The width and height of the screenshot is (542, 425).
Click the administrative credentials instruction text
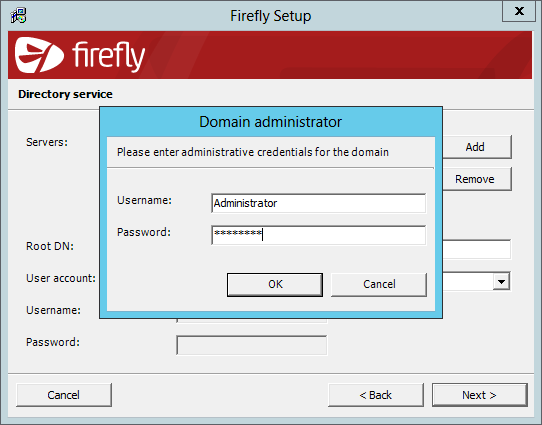(x=253, y=152)
